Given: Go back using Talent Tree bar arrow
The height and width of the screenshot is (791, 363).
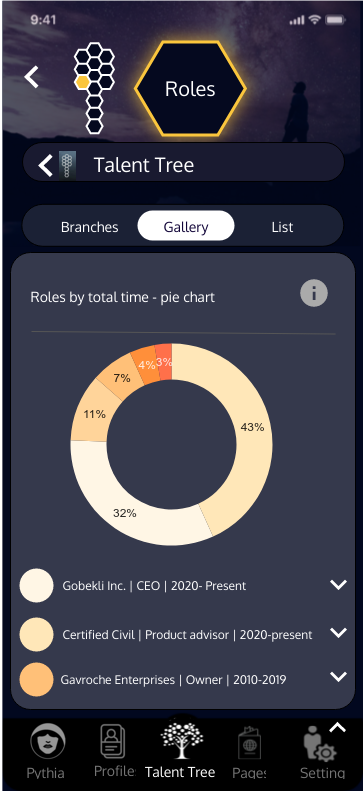Looking at the screenshot, I should pyautogui.click(x=45, y=165).
